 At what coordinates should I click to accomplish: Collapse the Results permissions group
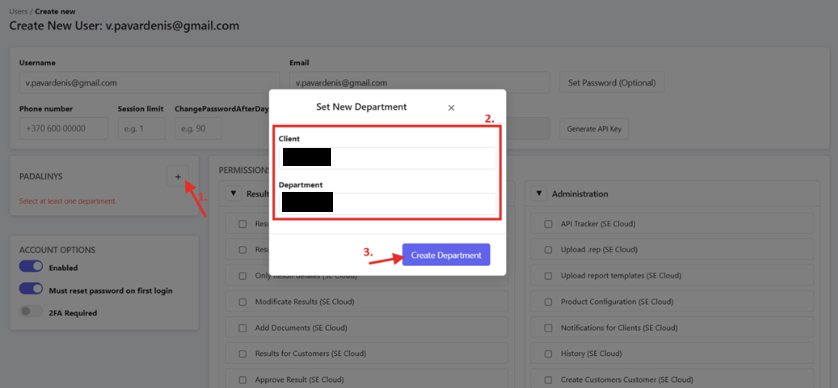tap(234, 193)
